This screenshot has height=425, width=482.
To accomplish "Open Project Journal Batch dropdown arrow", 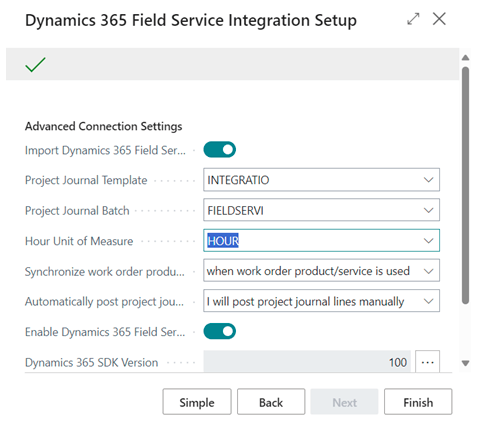I will pyautogui.click(x=428, y=210).
